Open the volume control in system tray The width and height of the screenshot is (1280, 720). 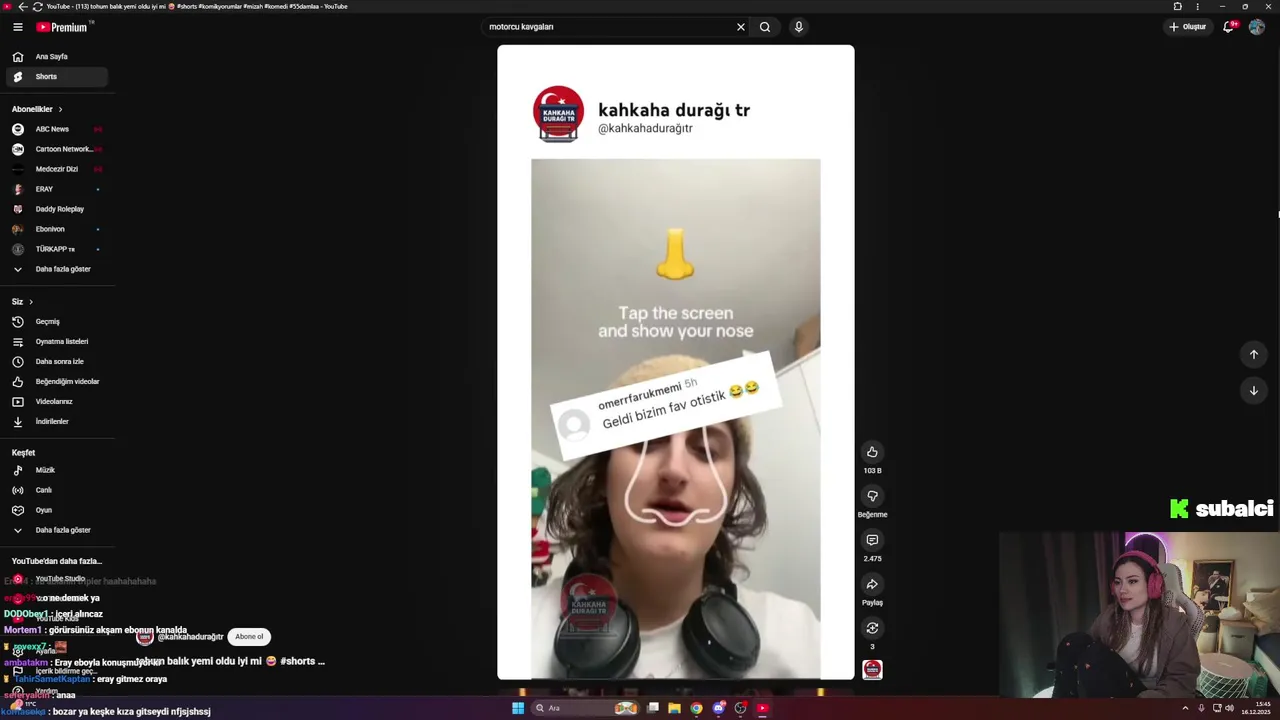(1229, 708)
